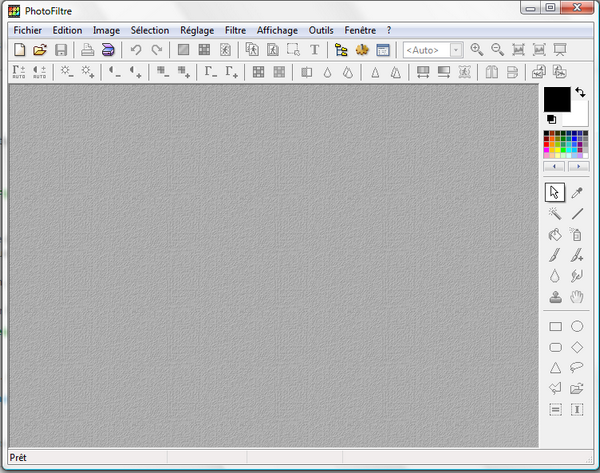Open the Réglage menu
600x473 pixels.
(x=197, y=30)
